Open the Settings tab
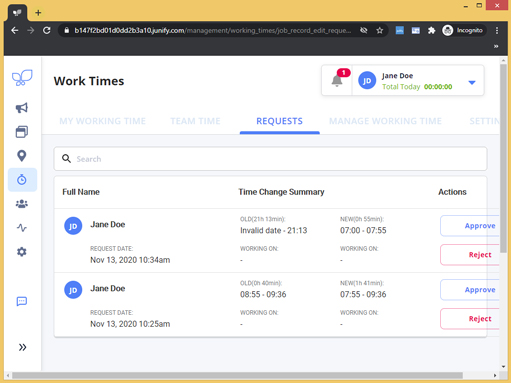Viewport: 511px width, 383px height. 484,121
